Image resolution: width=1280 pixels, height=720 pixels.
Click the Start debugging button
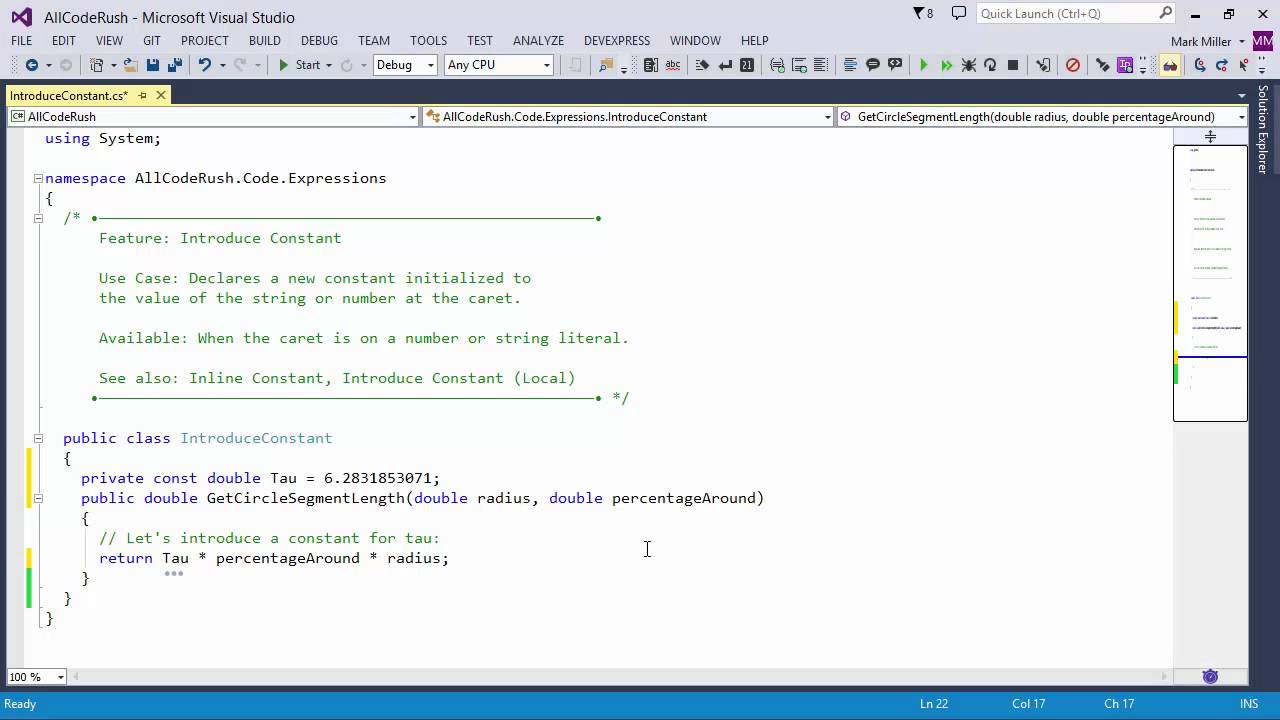299,65
